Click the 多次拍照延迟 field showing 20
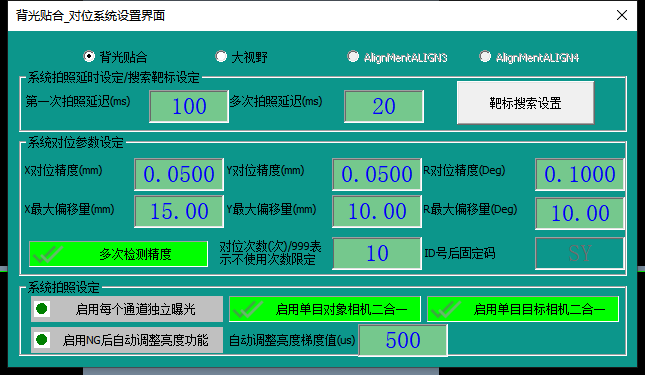 click(x=384, y=106)
